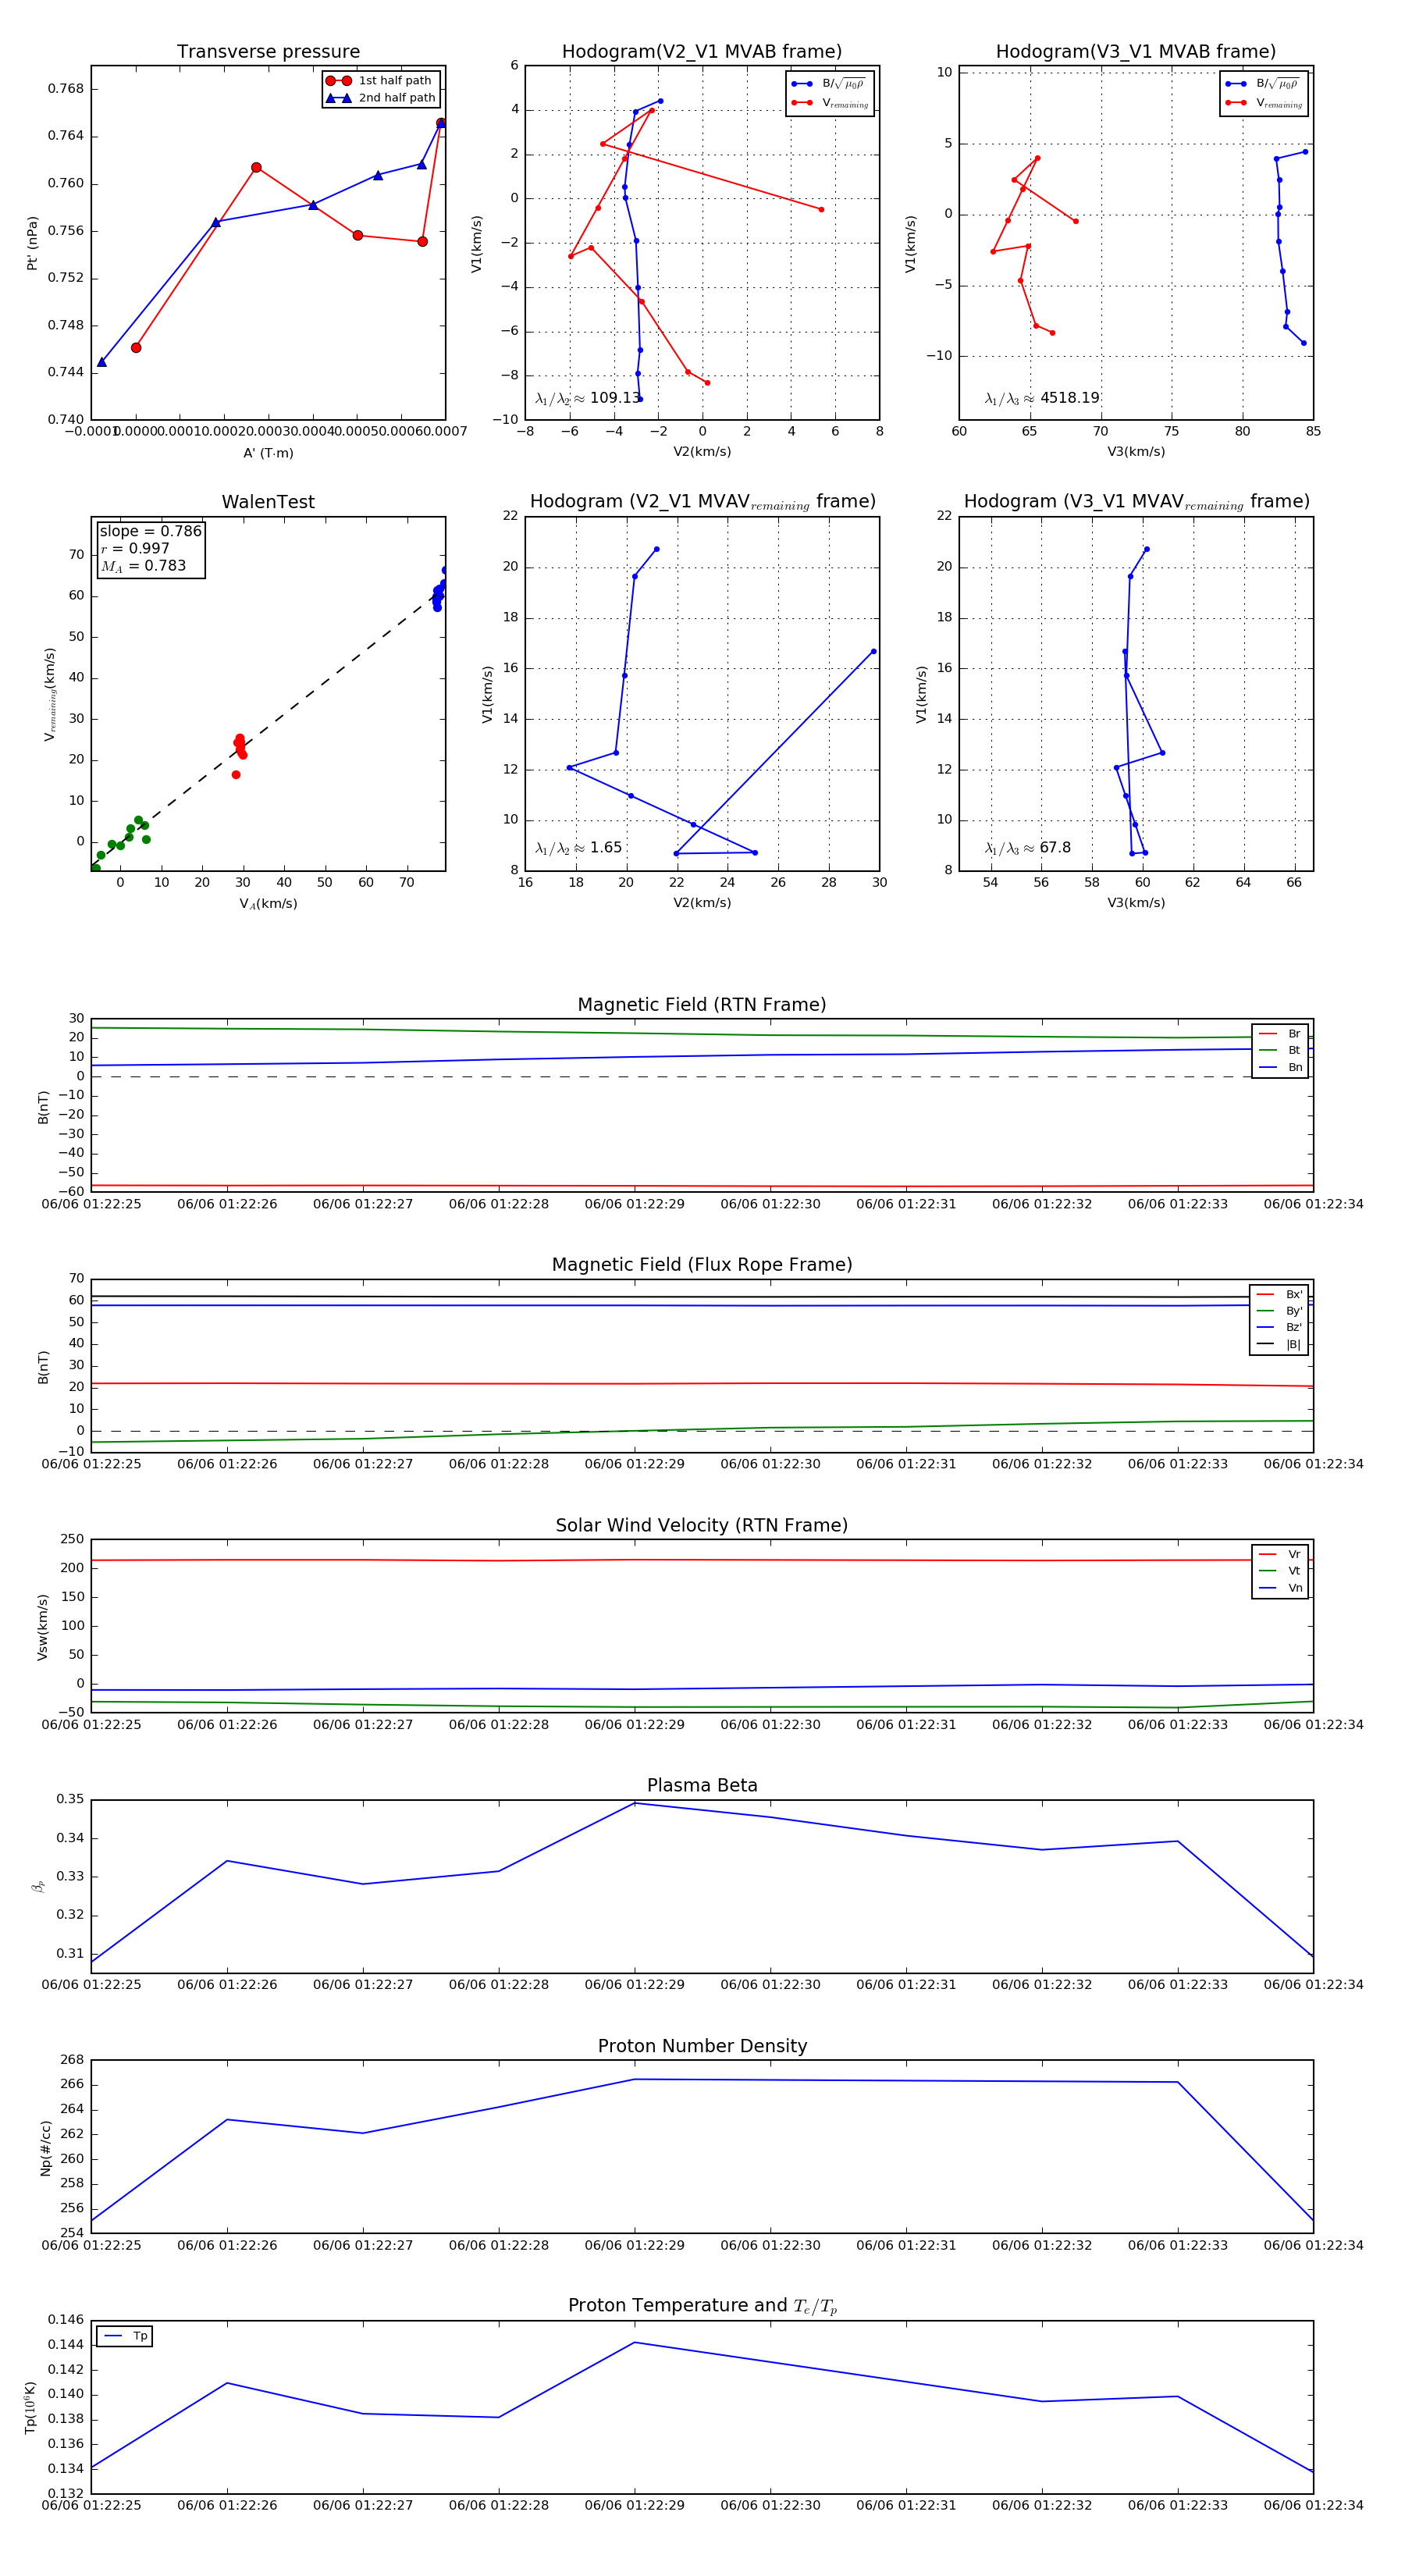1405x2576 pixels.
Task: Click the proton temperature peak near 01:22:29
Action: pyautogui.click(x=635, y=2342)
